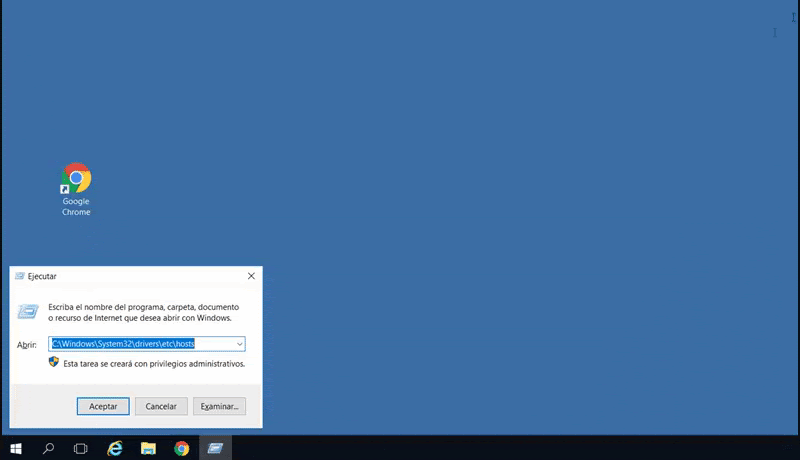Open Task View from the taskbar
The height and width of the screenshot is (460, 800).
(x=81, y=448)
